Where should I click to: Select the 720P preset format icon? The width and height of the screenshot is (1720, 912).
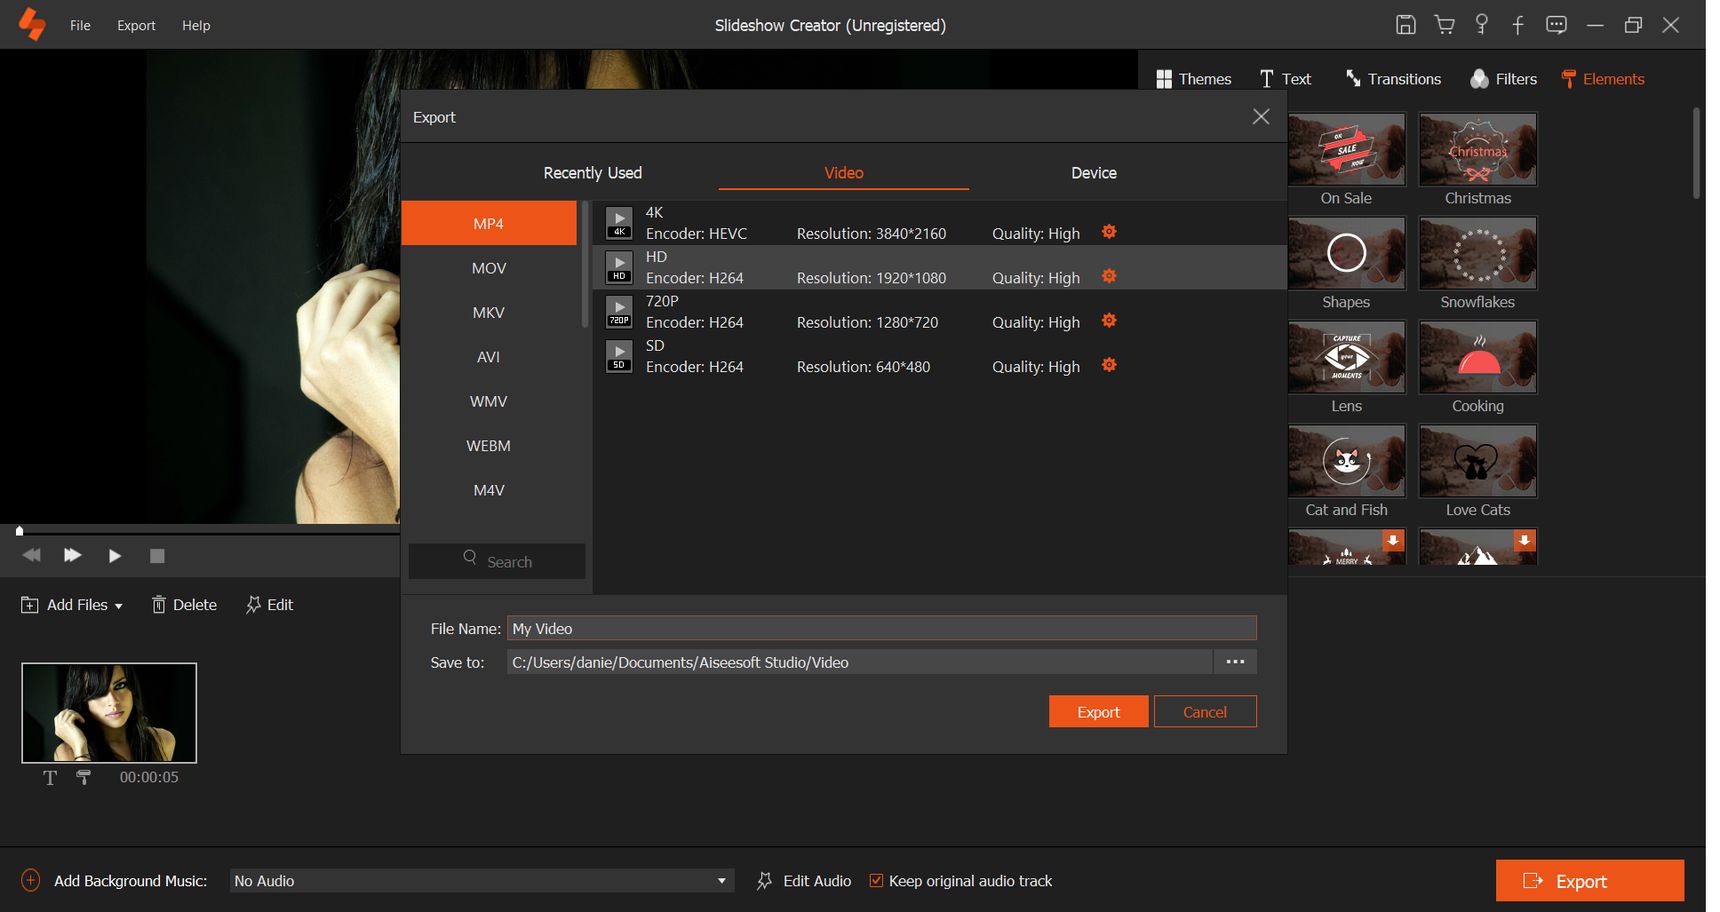tap(619, 312)
